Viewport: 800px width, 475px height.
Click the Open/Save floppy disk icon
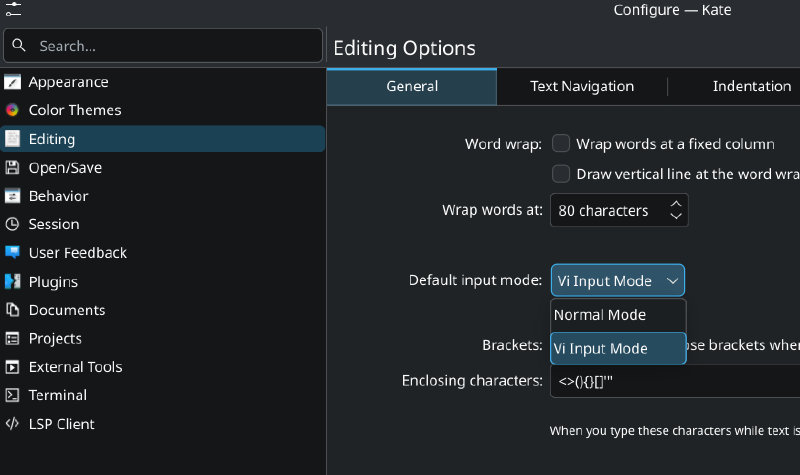click(12, 167)
